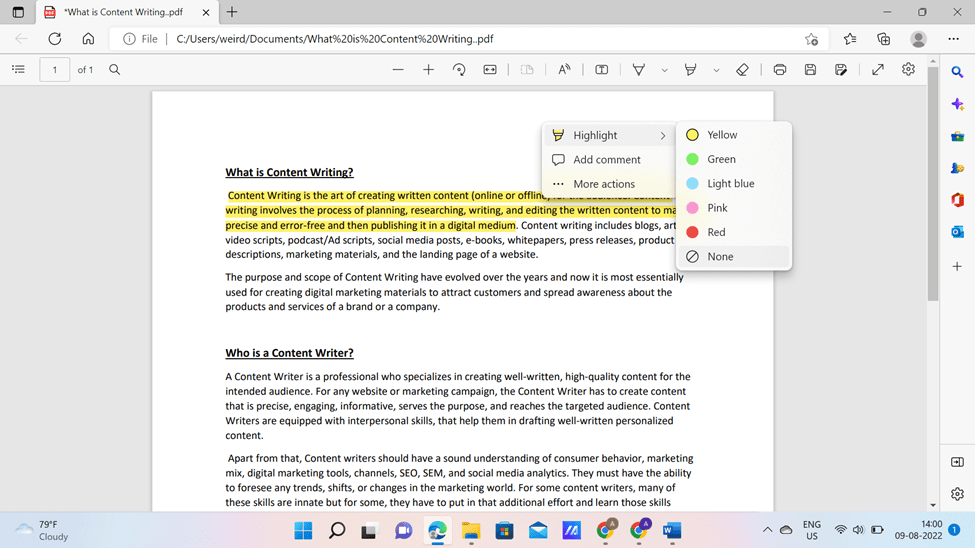Open More actions in context menu
This screenshot has height=548, width=975.
(x=609, y=184)
